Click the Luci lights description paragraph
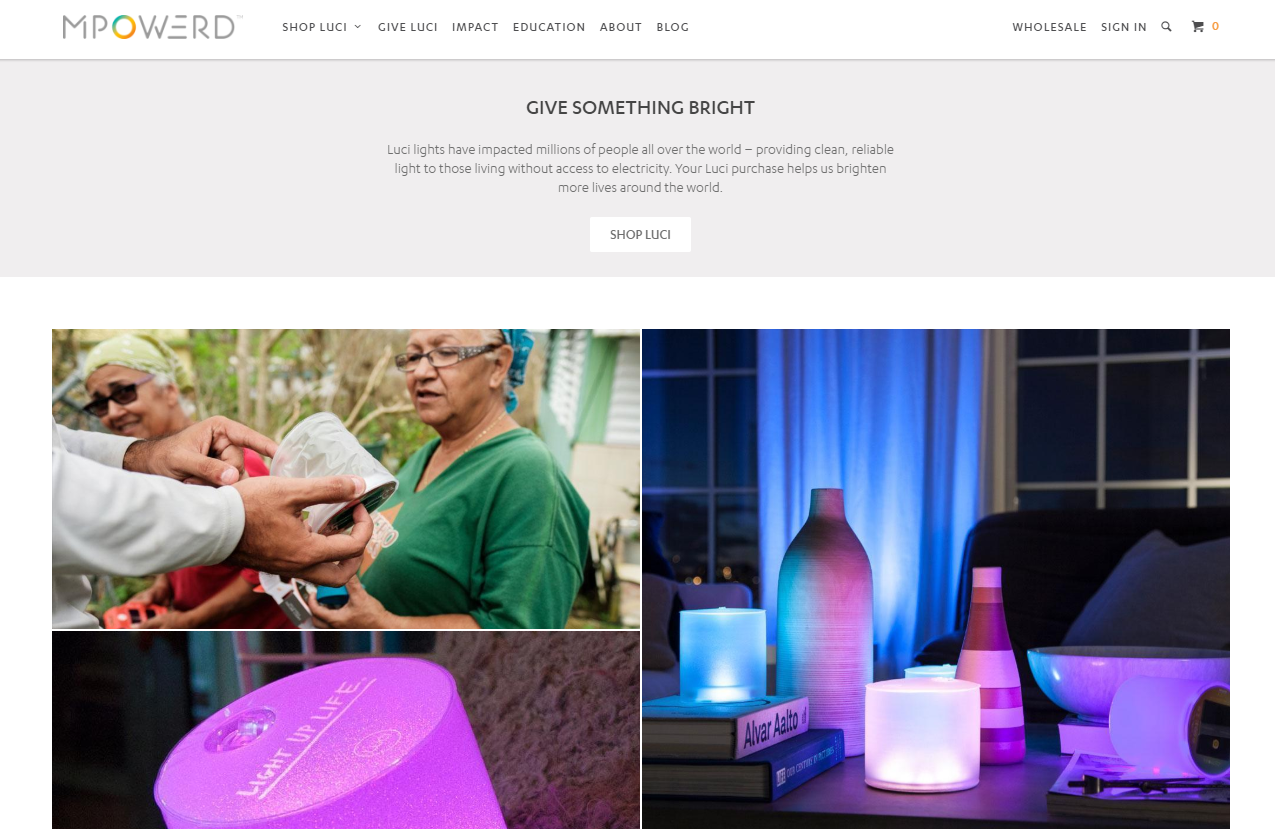 (640, 168)
